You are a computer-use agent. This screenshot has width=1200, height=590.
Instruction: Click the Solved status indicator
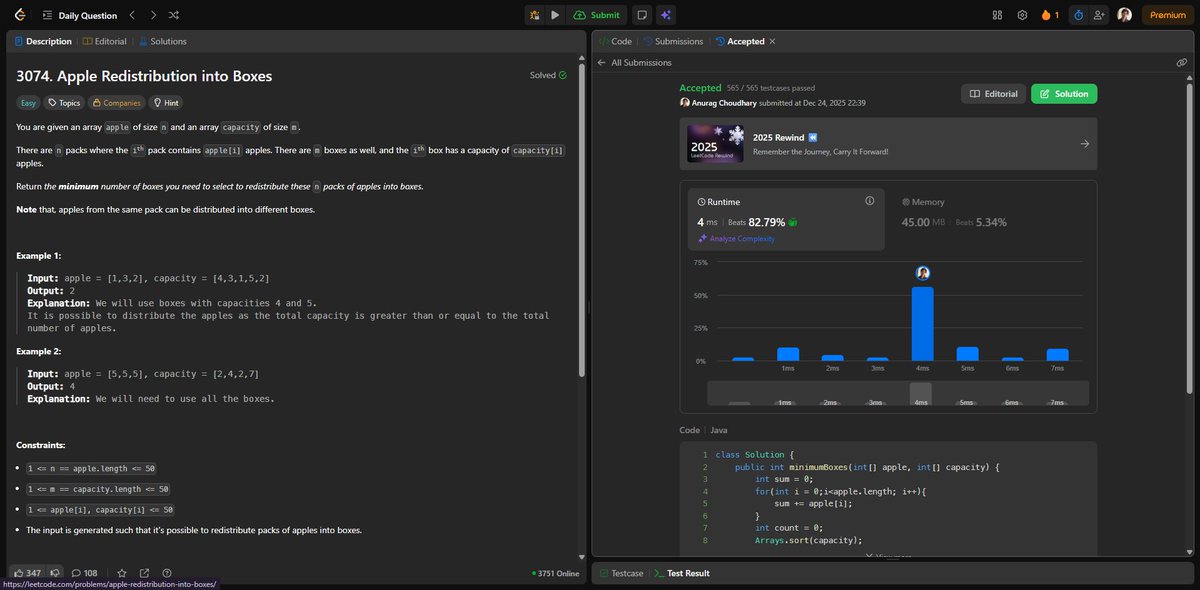[548, 75]
